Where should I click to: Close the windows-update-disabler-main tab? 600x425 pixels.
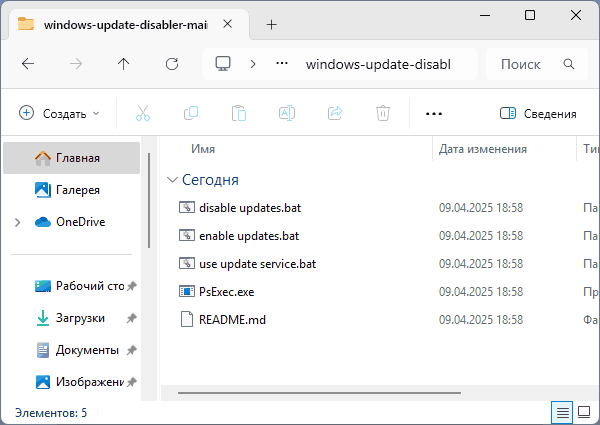(x=228, y=24)
